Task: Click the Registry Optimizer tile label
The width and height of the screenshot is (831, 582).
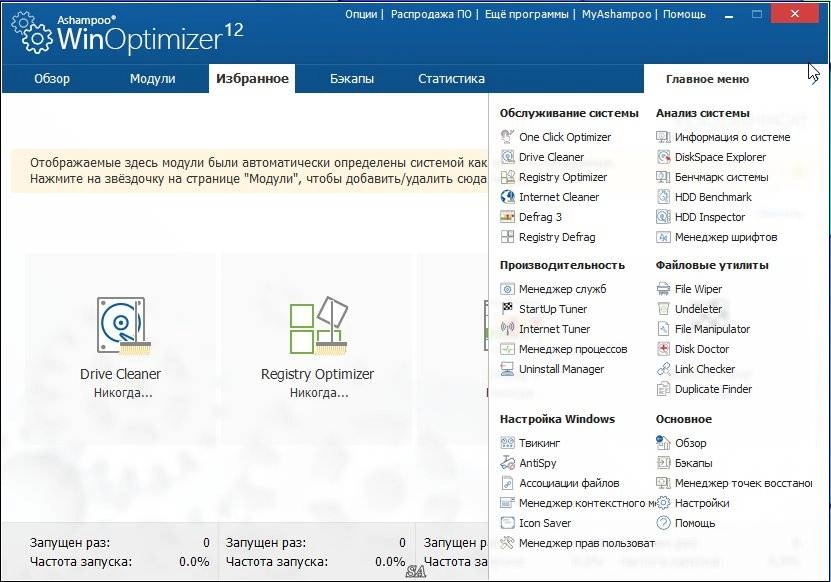Action: (317, 374)
